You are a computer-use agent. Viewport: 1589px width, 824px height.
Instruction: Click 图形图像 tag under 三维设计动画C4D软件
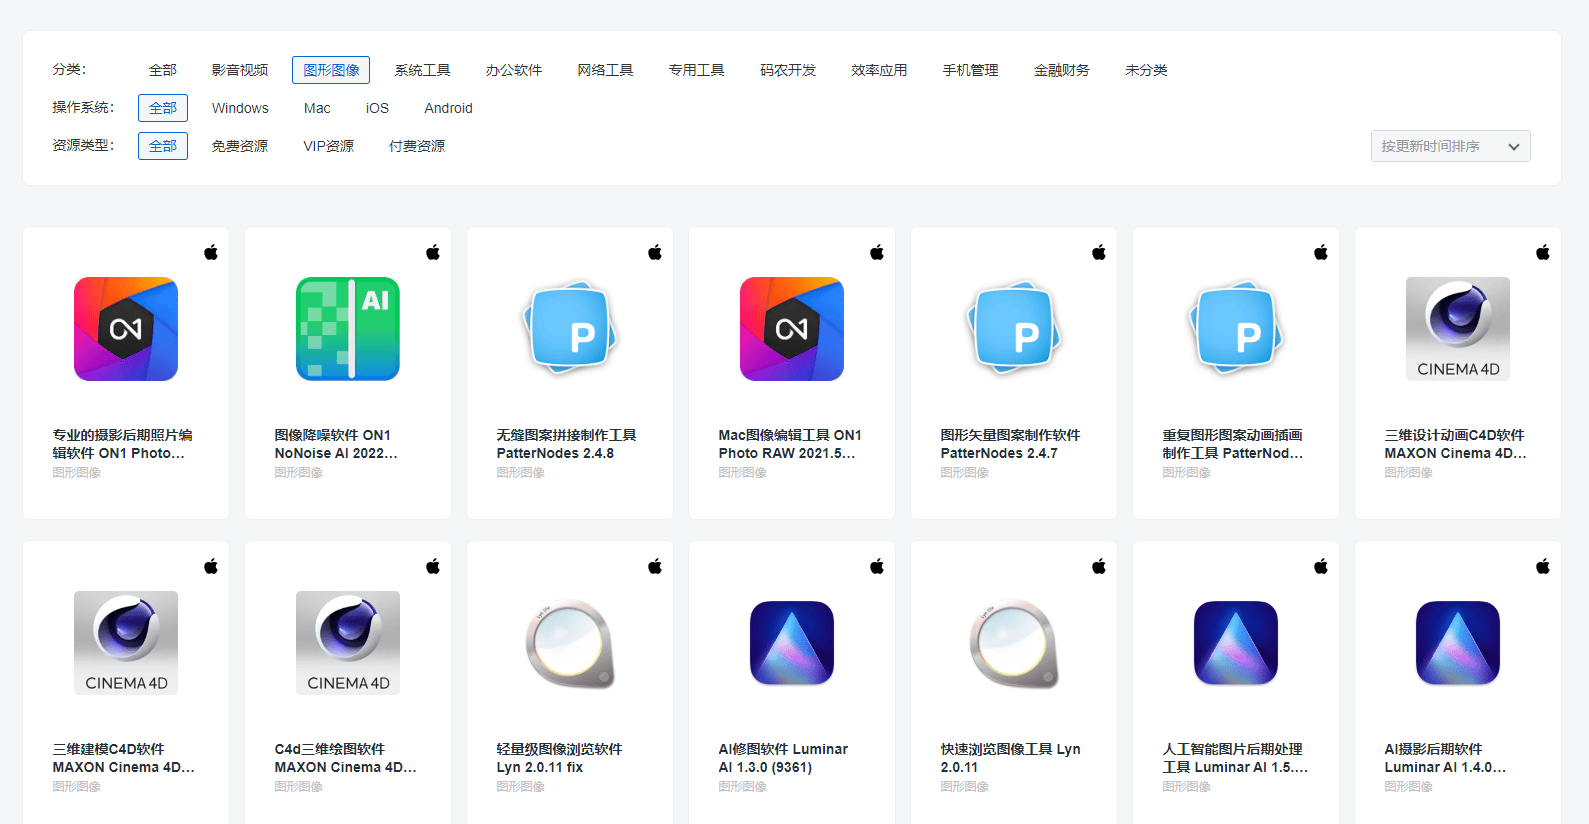1409,473
